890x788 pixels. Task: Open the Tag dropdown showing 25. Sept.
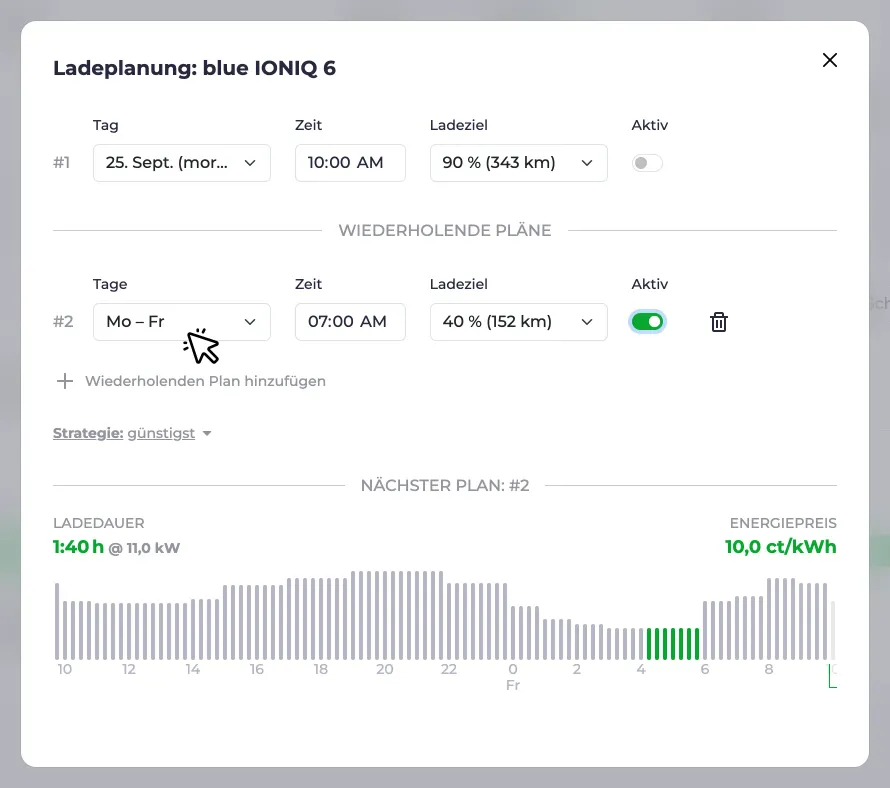pos(182,163)
